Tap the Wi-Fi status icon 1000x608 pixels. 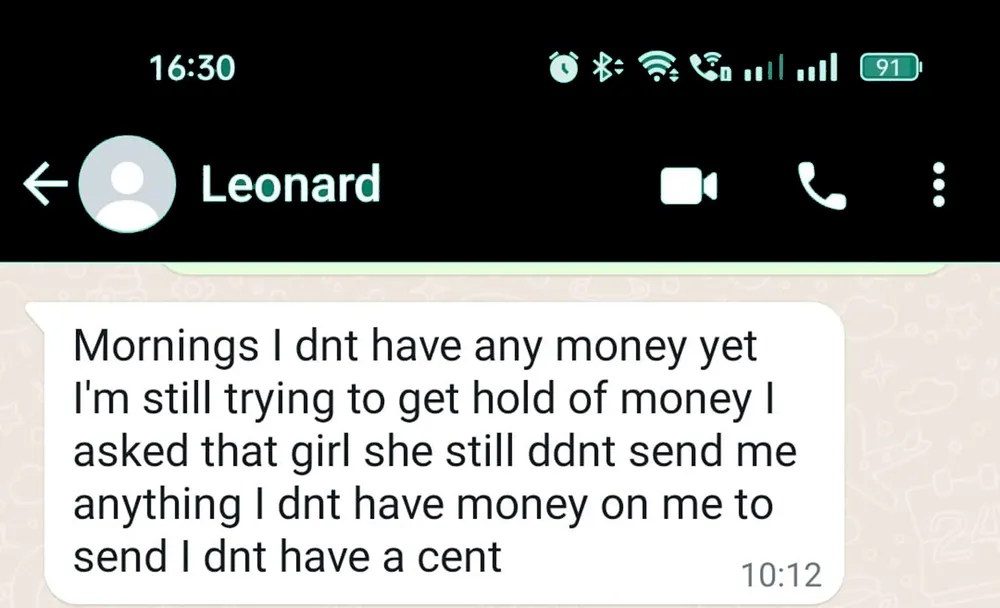pyautogui.click(x=659, y=67)
